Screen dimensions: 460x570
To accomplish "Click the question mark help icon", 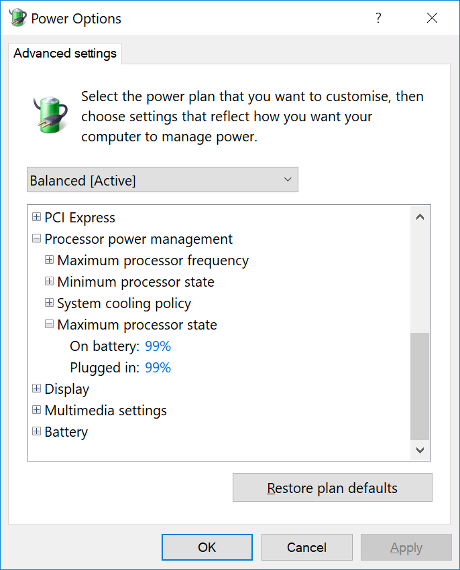I will click(378, 18).
